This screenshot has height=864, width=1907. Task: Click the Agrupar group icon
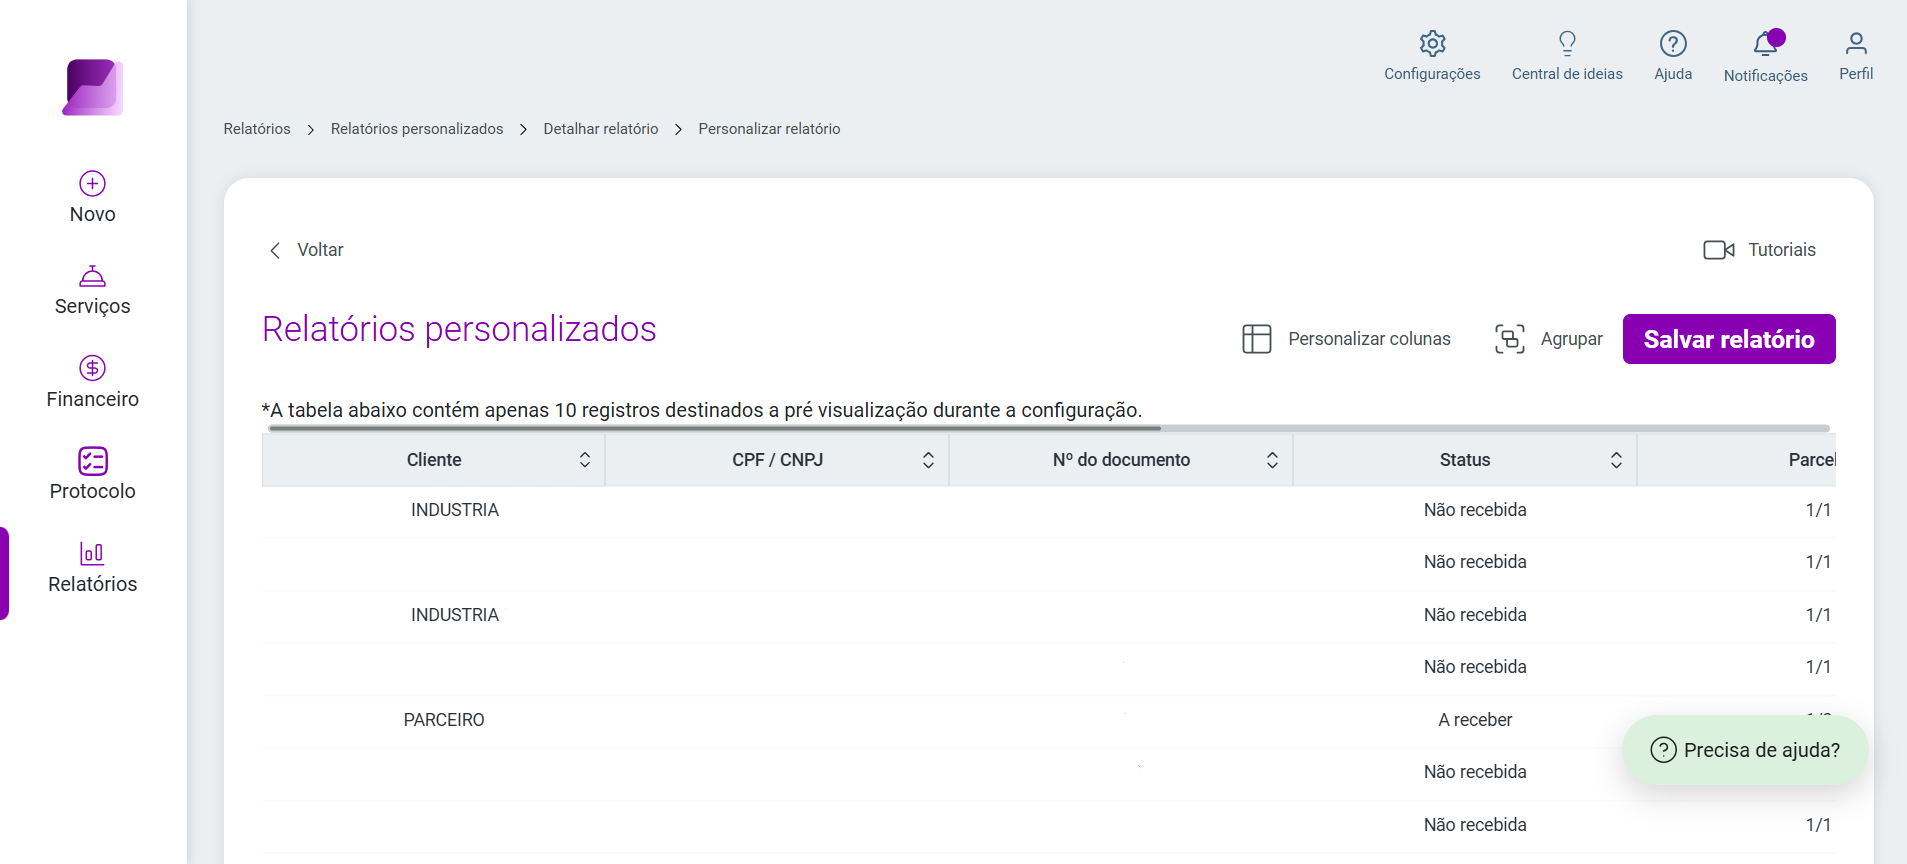click(1510, 339)
